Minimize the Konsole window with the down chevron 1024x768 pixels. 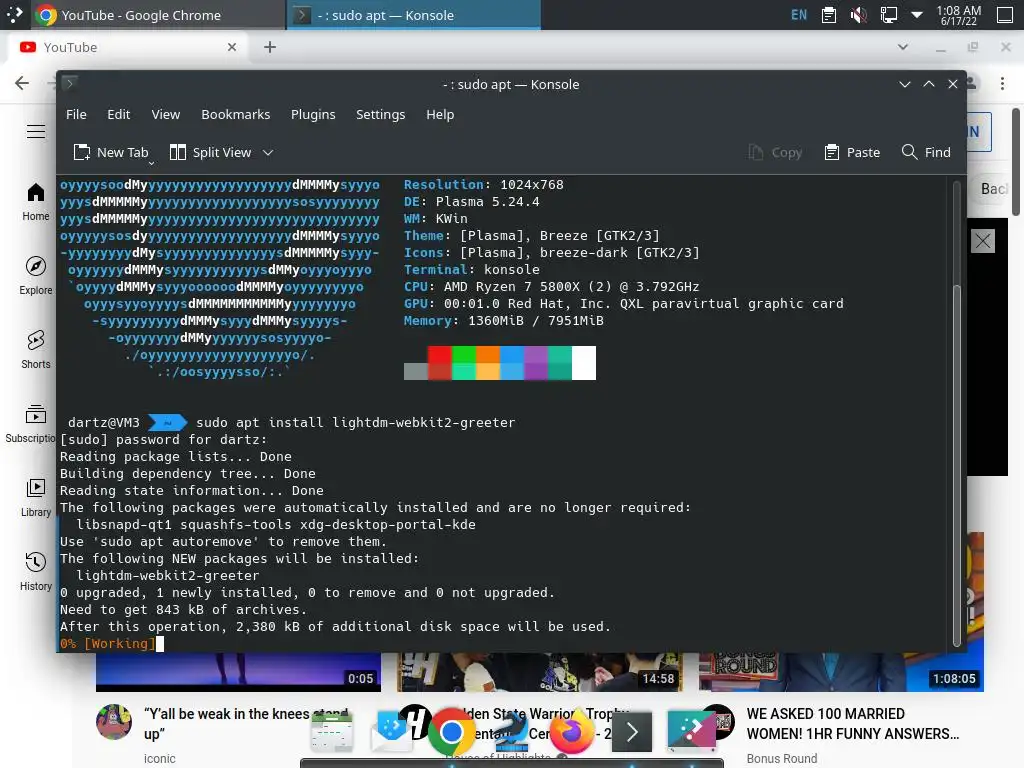coord(904,84)
